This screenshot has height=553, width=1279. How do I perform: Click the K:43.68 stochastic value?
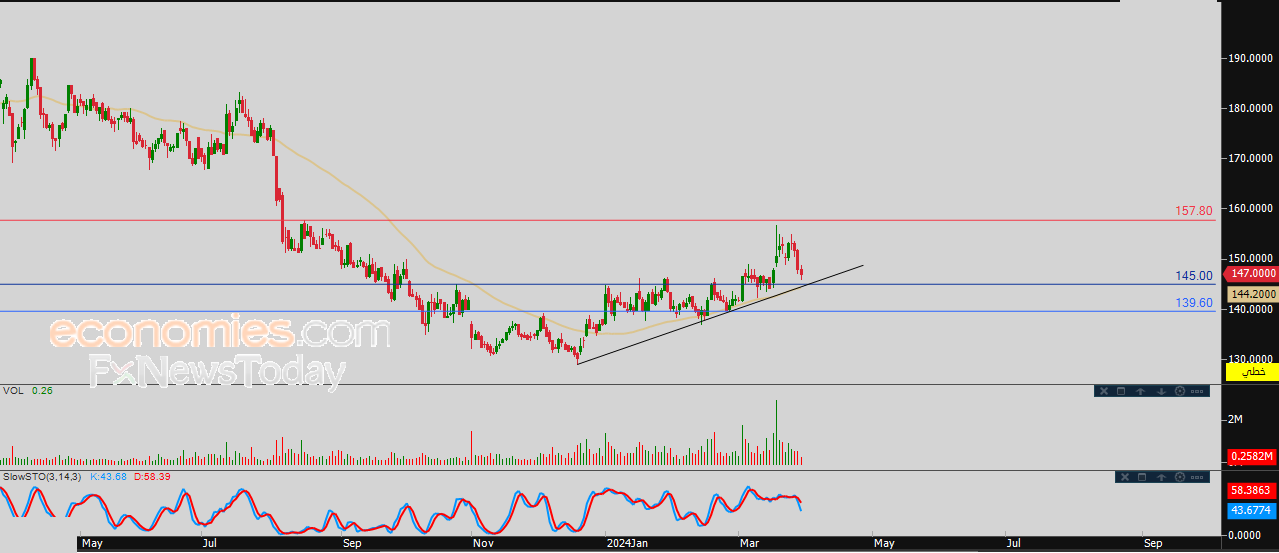pos(109,476)
